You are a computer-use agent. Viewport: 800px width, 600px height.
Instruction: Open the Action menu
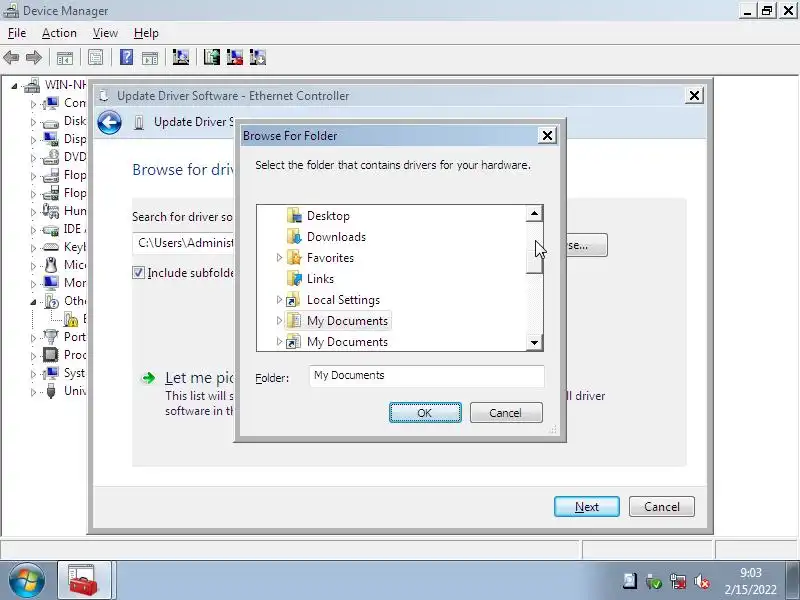pyautogui.click(x=59, y=33)
